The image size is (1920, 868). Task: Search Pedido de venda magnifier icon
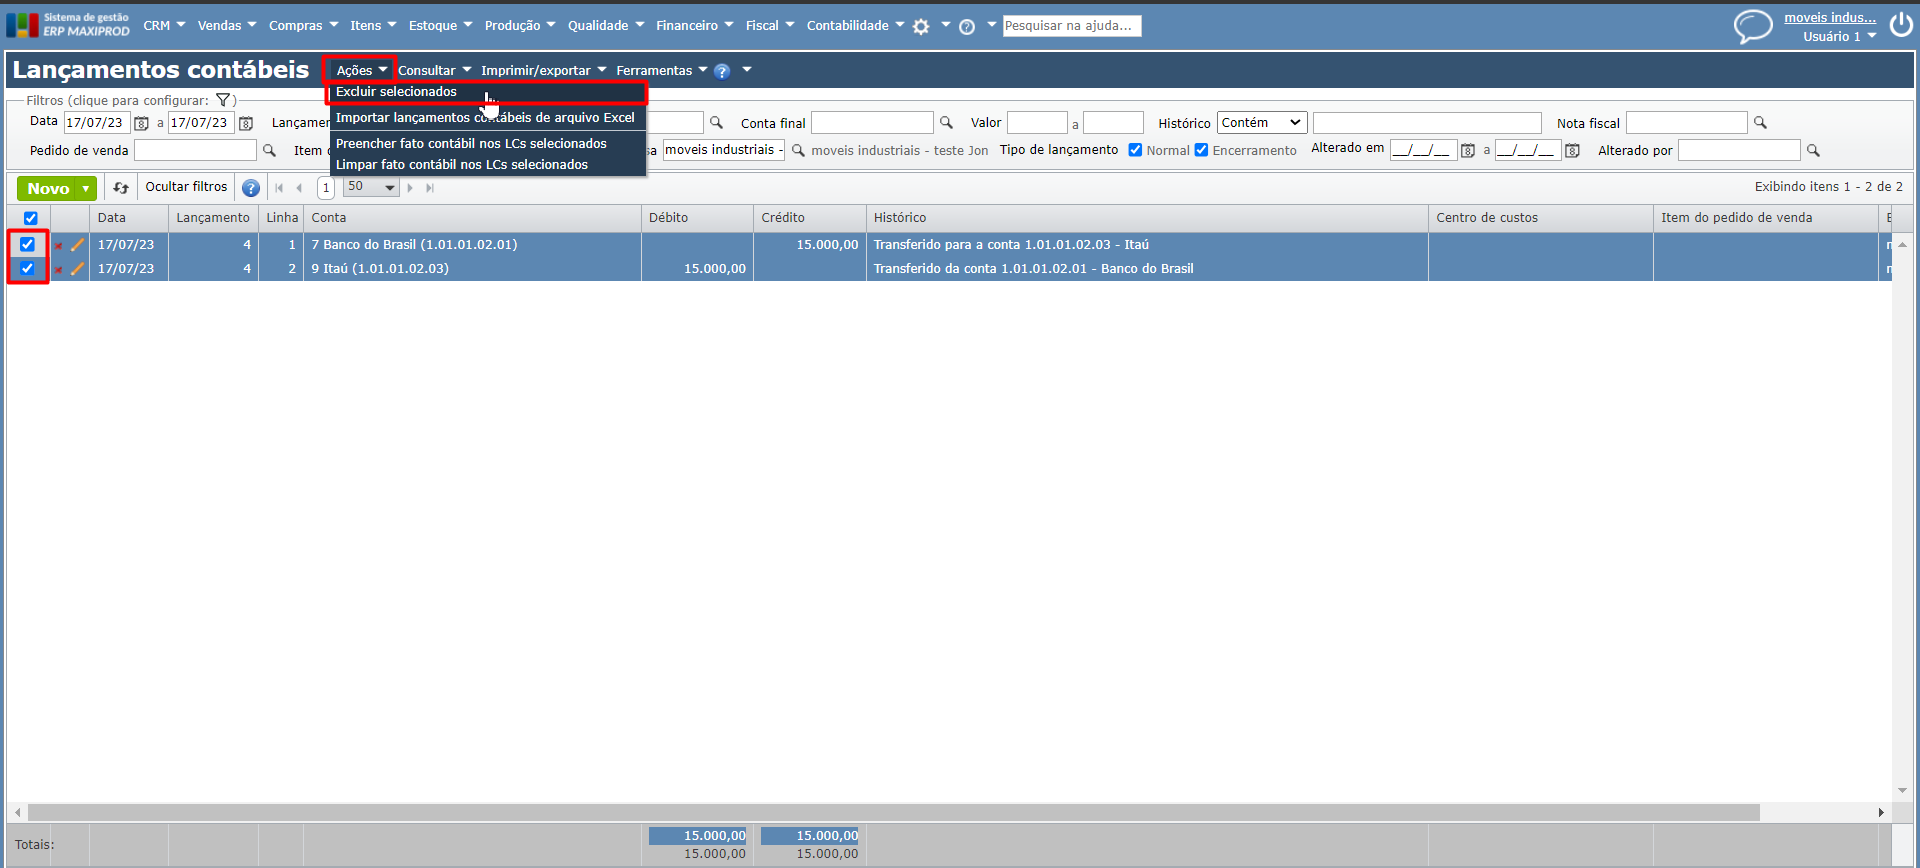pos(269,151)
